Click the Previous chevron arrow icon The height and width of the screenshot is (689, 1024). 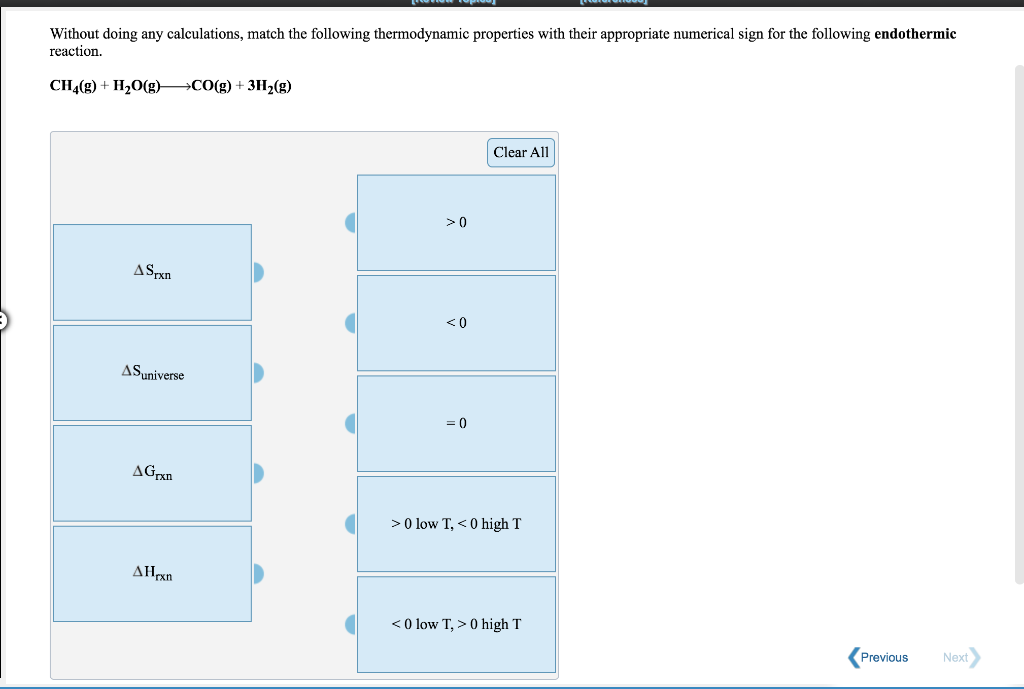tap(852, 657)
